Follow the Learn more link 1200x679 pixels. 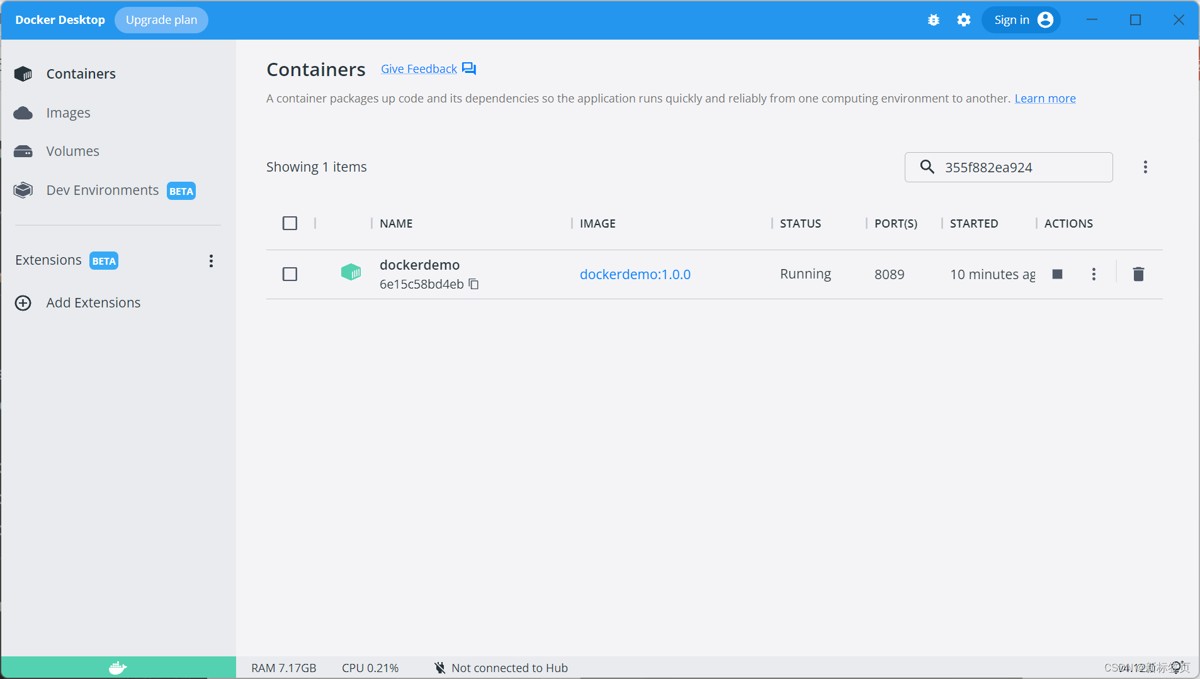click(1045, 98)
